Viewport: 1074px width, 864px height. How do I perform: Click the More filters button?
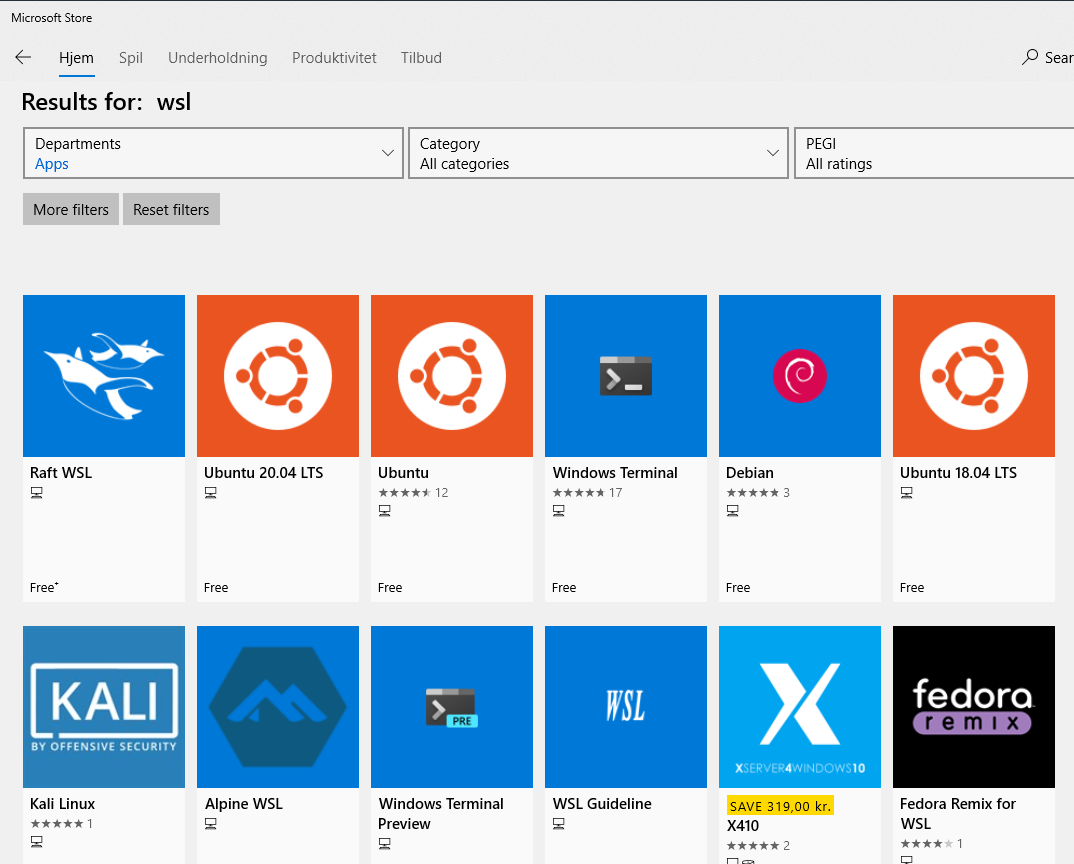[71, 210]
